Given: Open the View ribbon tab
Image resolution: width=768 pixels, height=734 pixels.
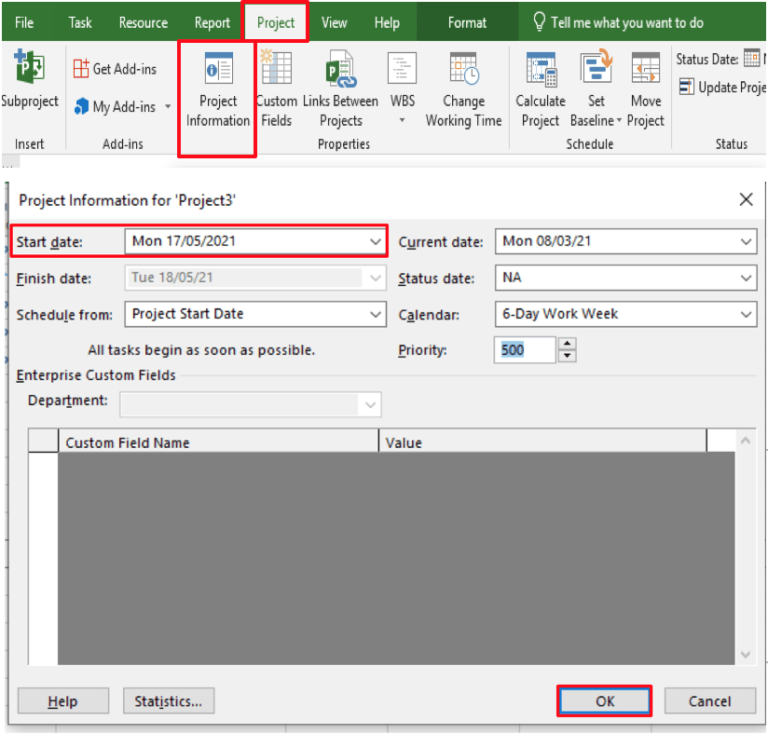Looking at the screenshot, I should [334, 22].
